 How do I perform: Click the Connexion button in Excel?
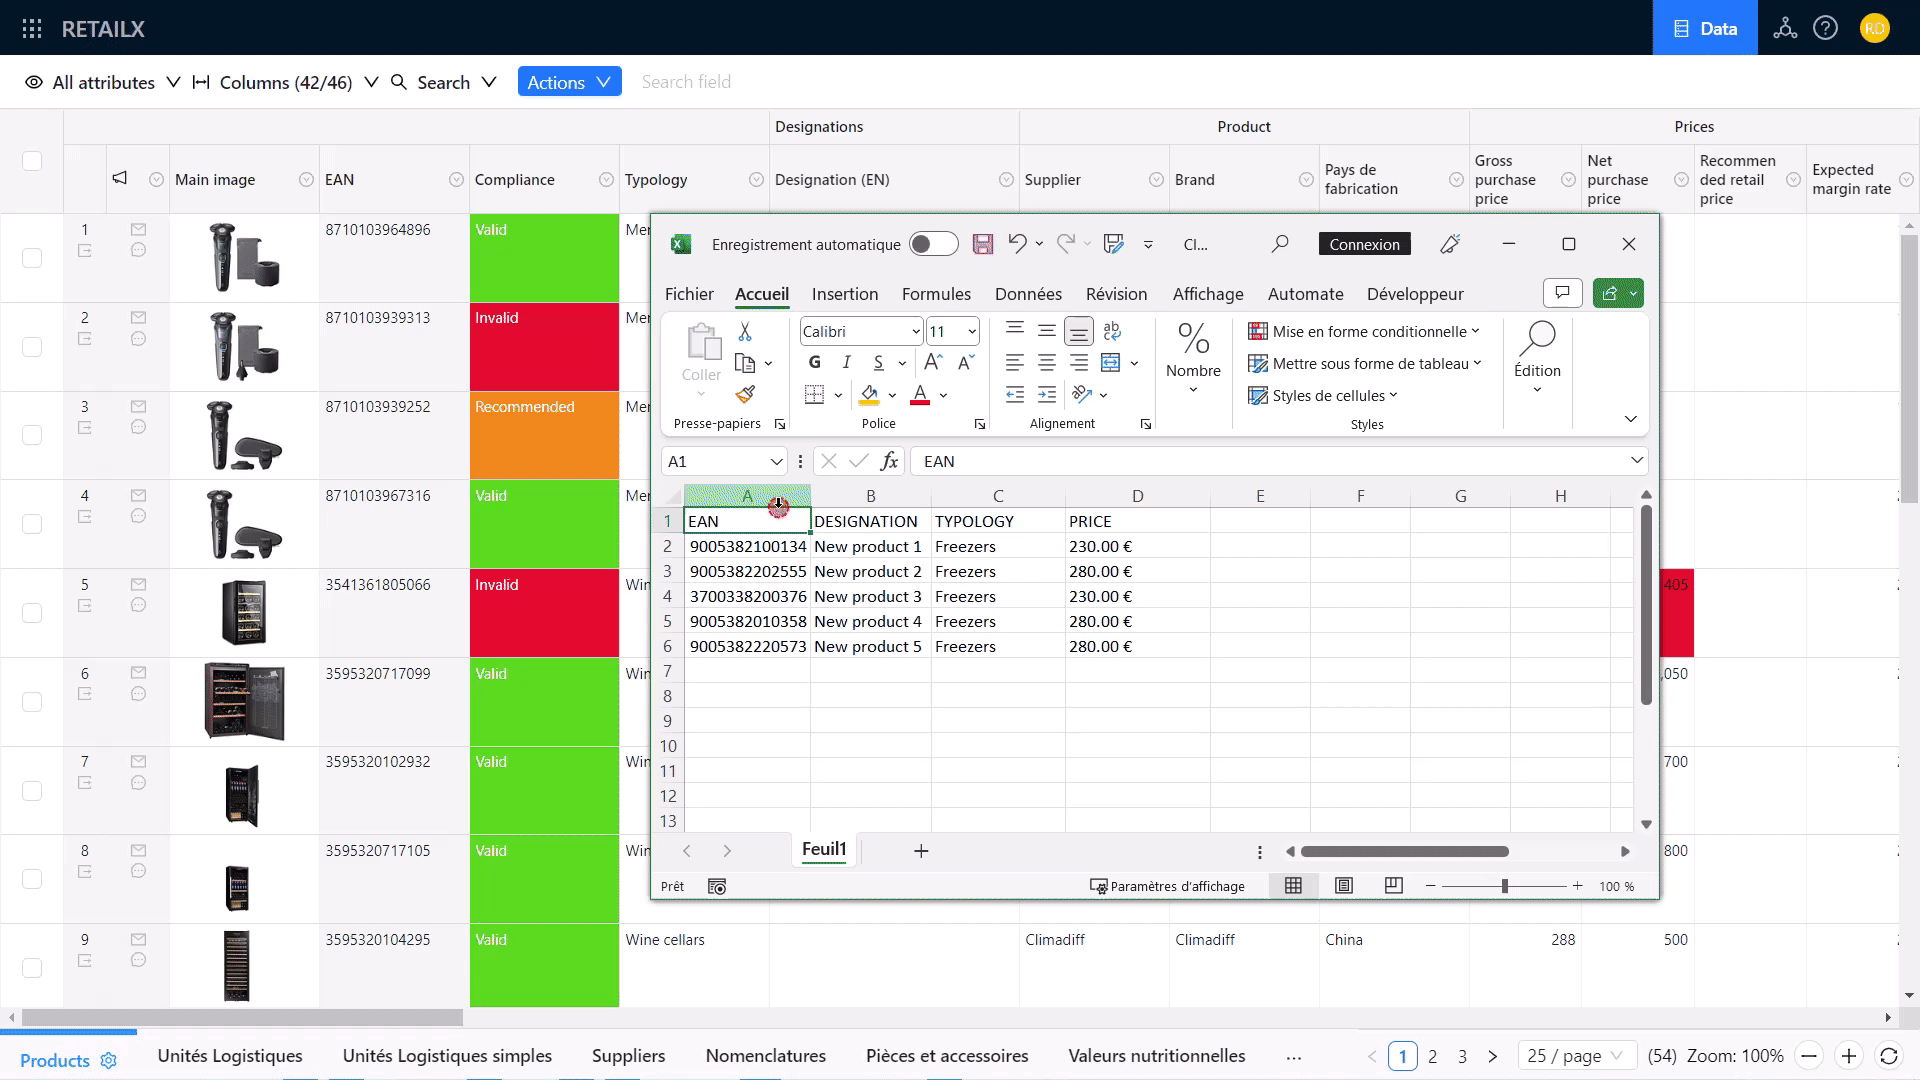pyautogui.click(x=1364, y=244)
